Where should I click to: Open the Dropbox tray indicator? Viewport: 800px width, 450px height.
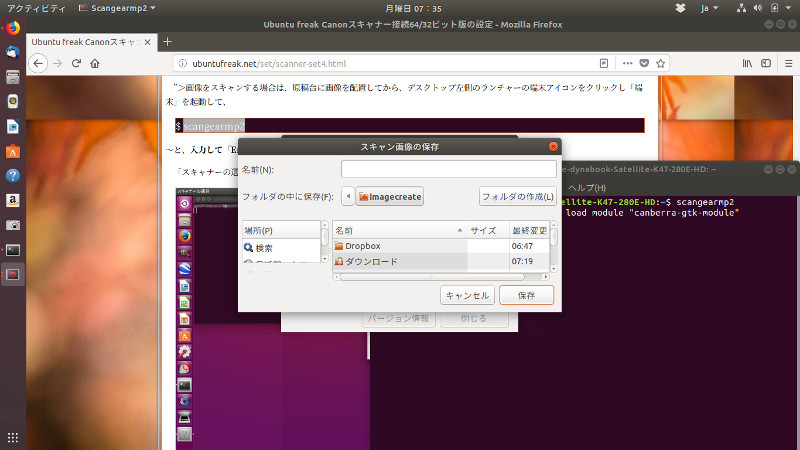[680, 8]
